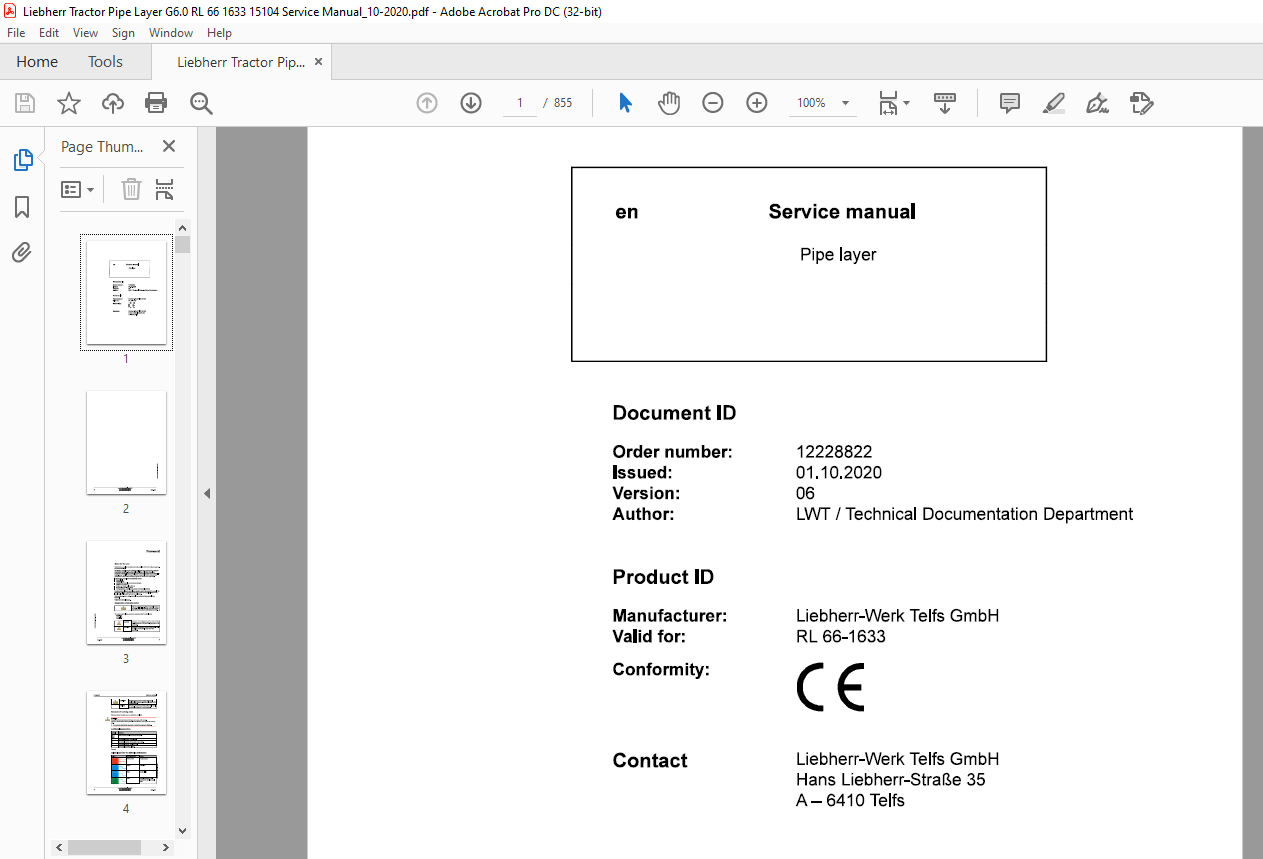Switch to the Tools tab
1263x859 pixels.
point(105,62)
